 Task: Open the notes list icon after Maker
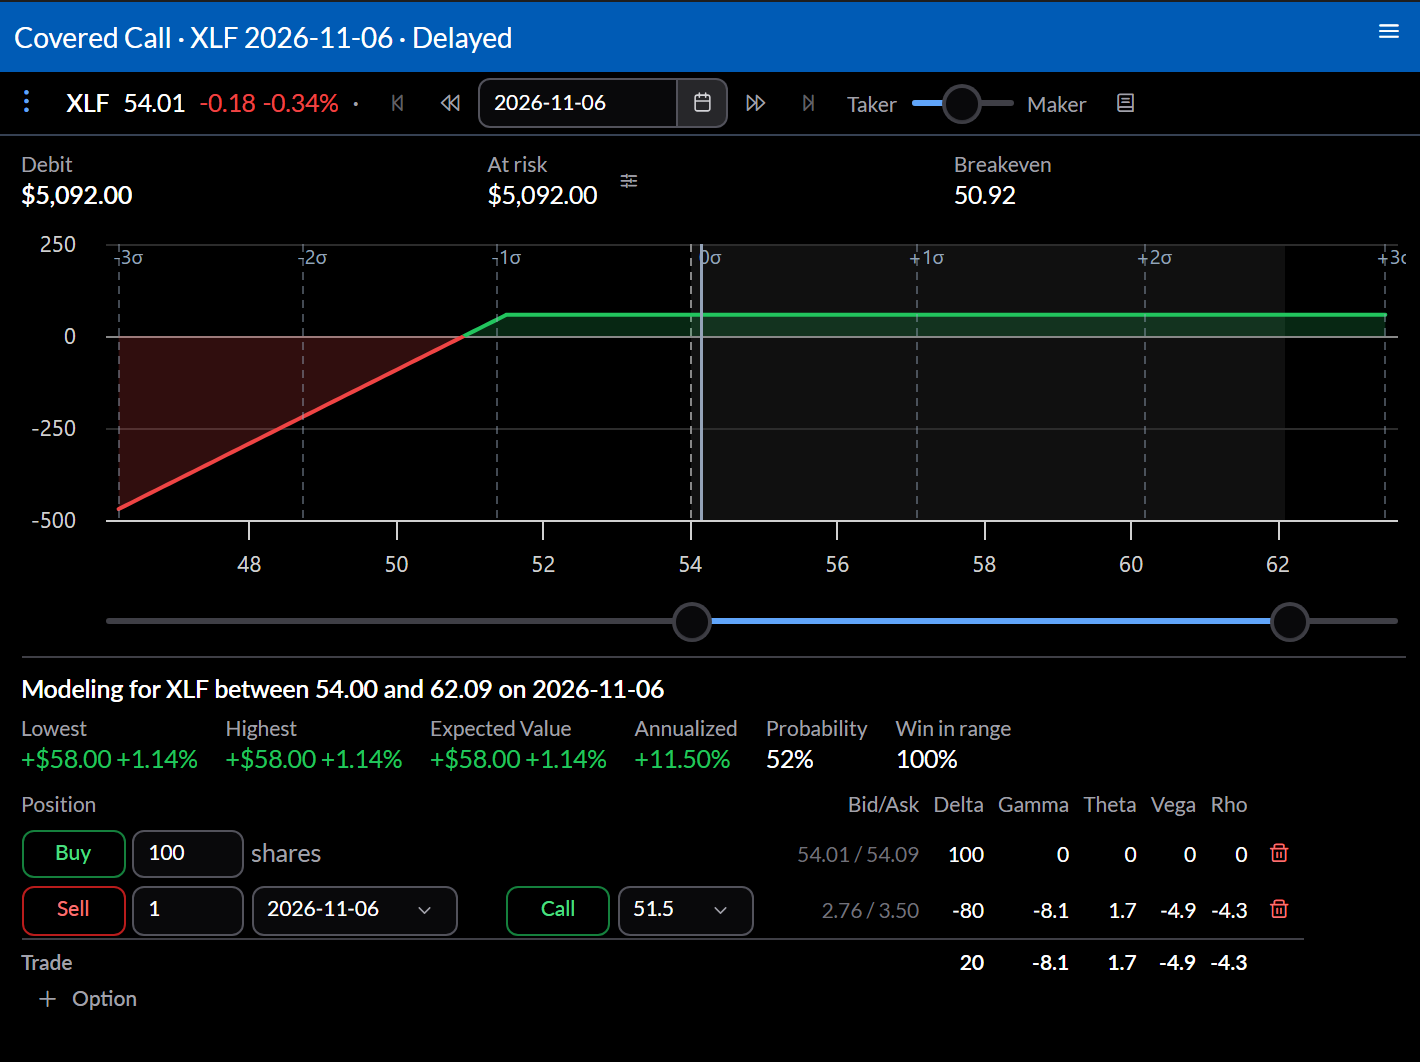(x=1125, y=103)
